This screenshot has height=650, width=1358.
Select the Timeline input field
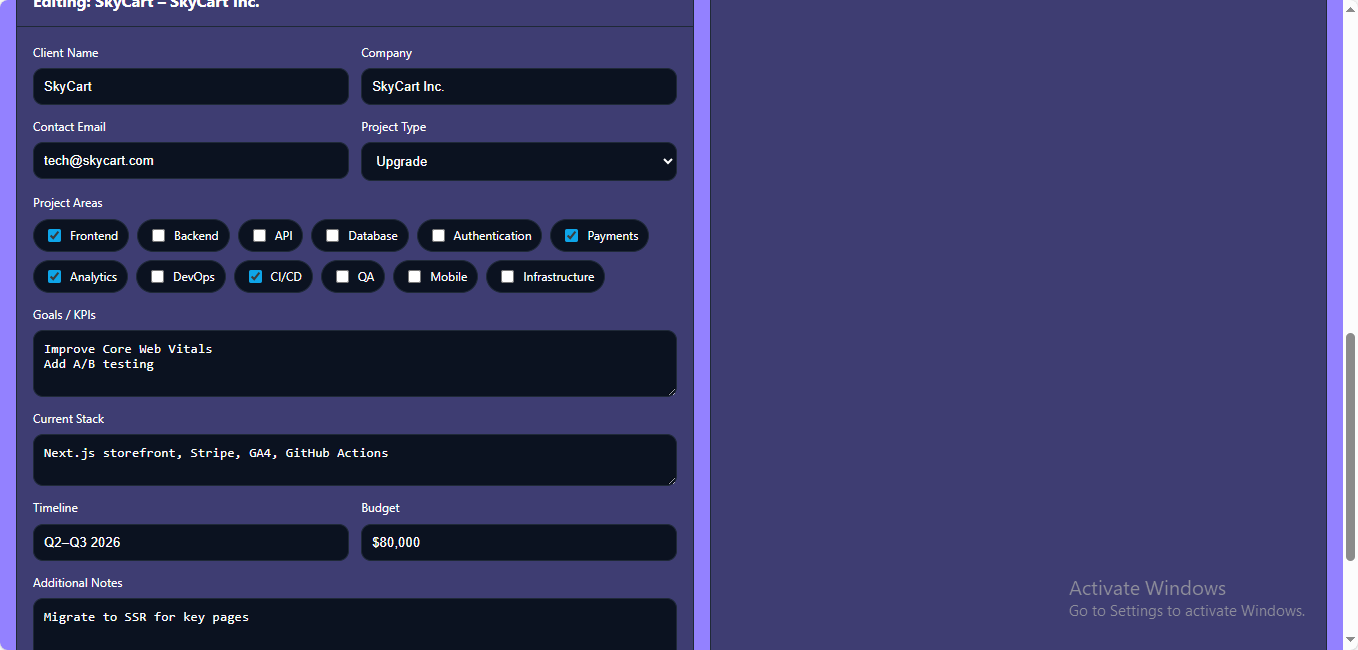[x=191, y=542]
